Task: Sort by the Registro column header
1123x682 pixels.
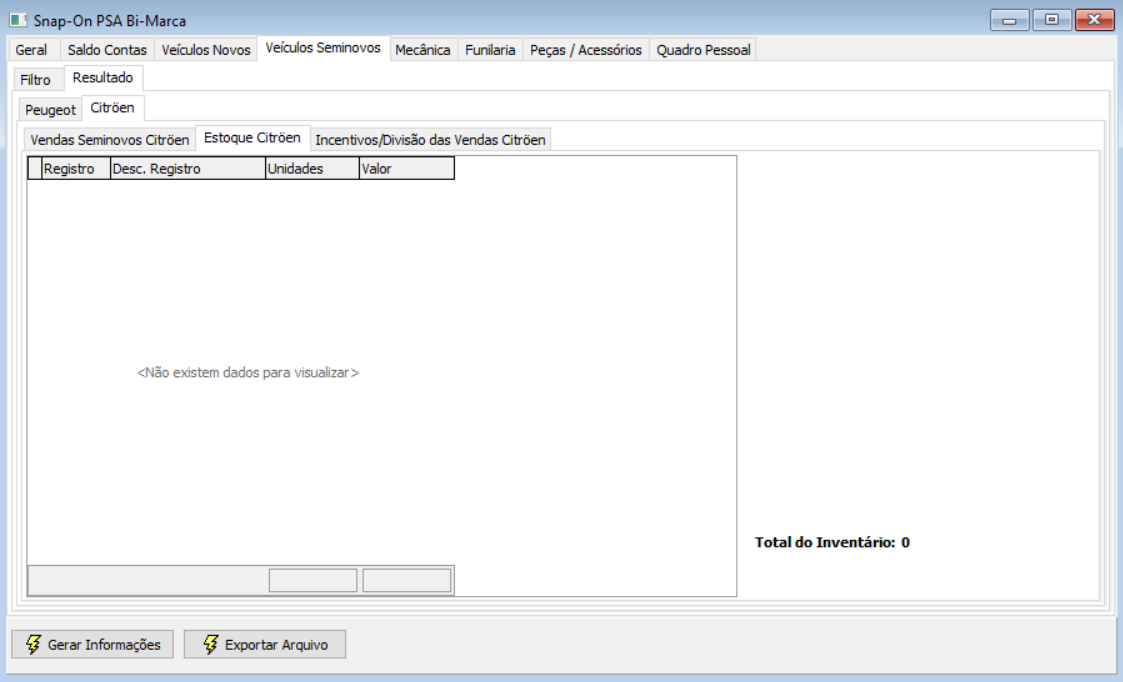Action: (76, 168)
